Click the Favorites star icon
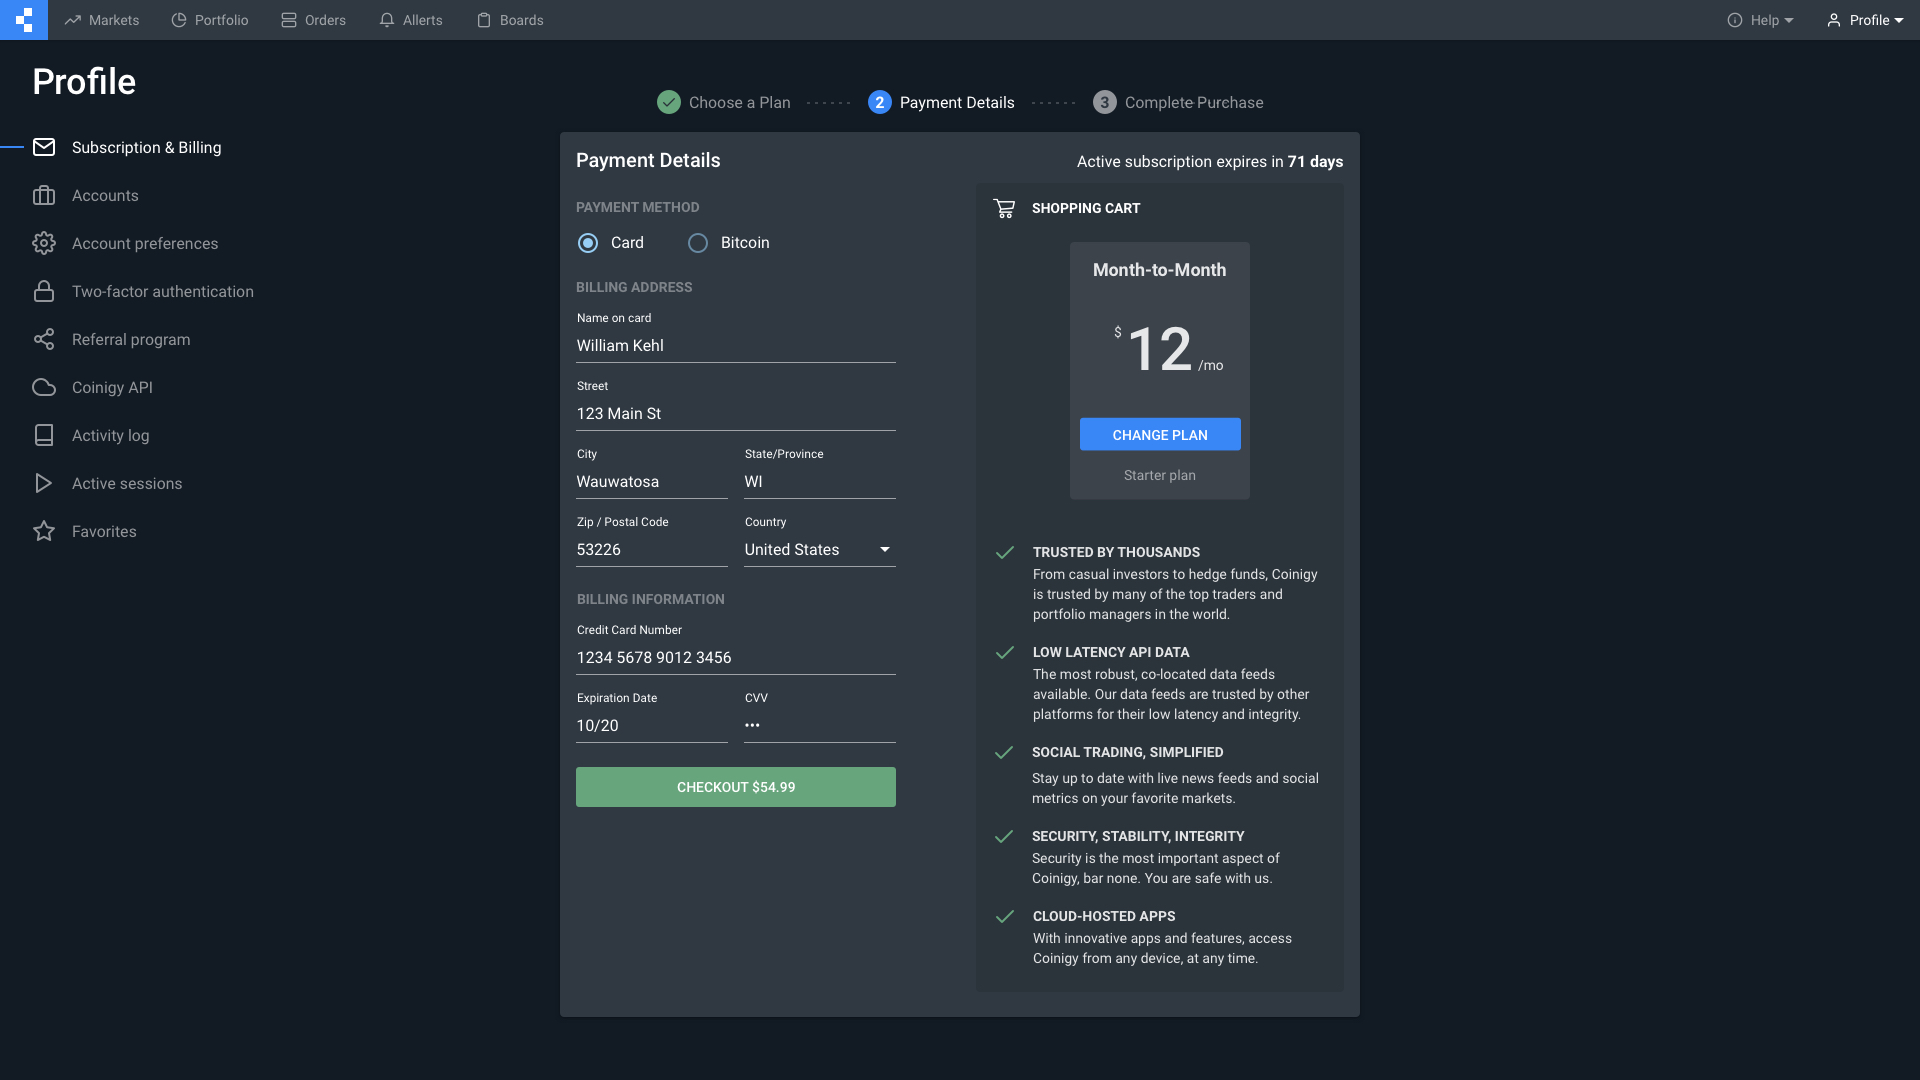Image resolution: width=1920 pixels, height=1080 pixels. click(x=44, y=532)
